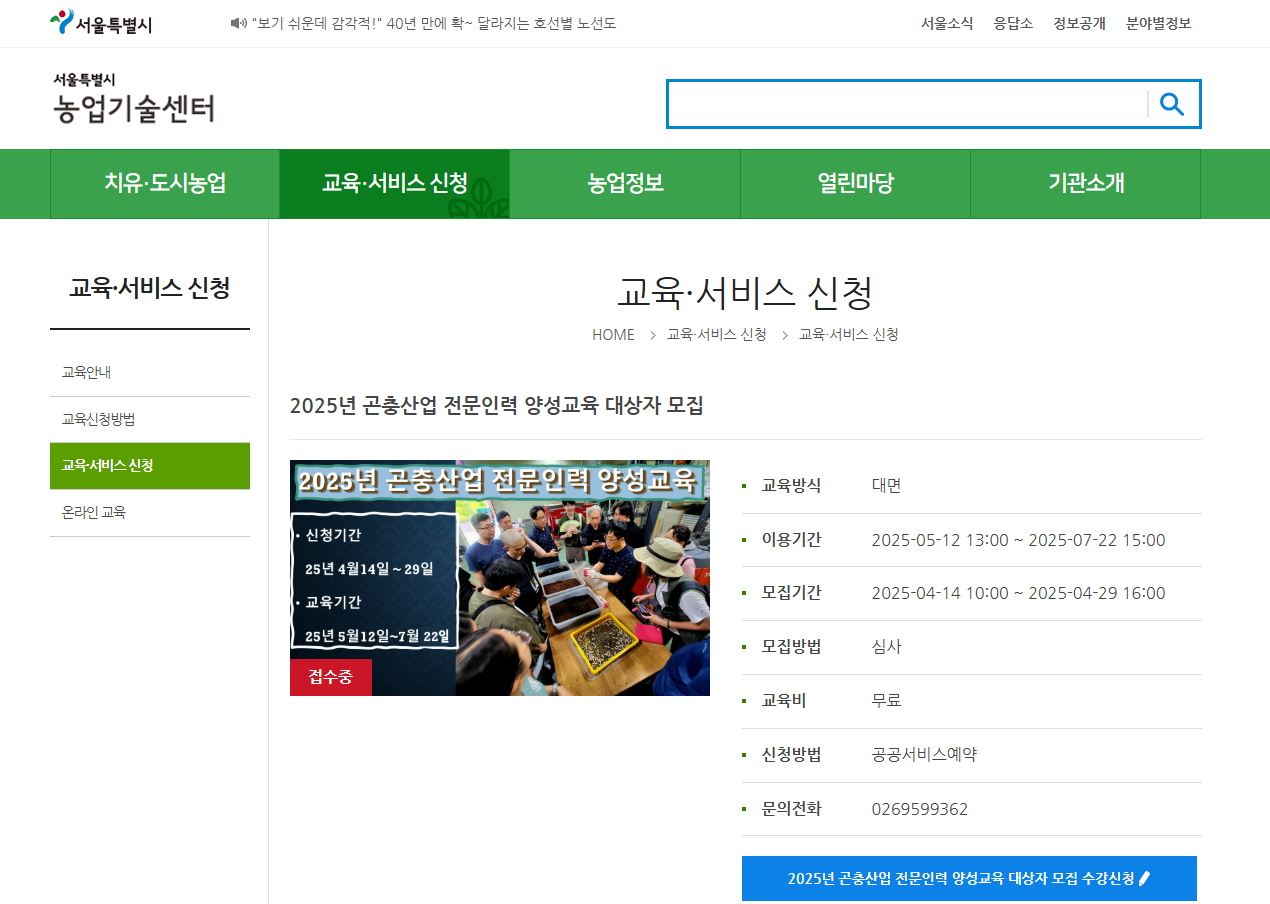Click the 공공서비스예약 application method text

pyautogui.click(x=924, y=755)
